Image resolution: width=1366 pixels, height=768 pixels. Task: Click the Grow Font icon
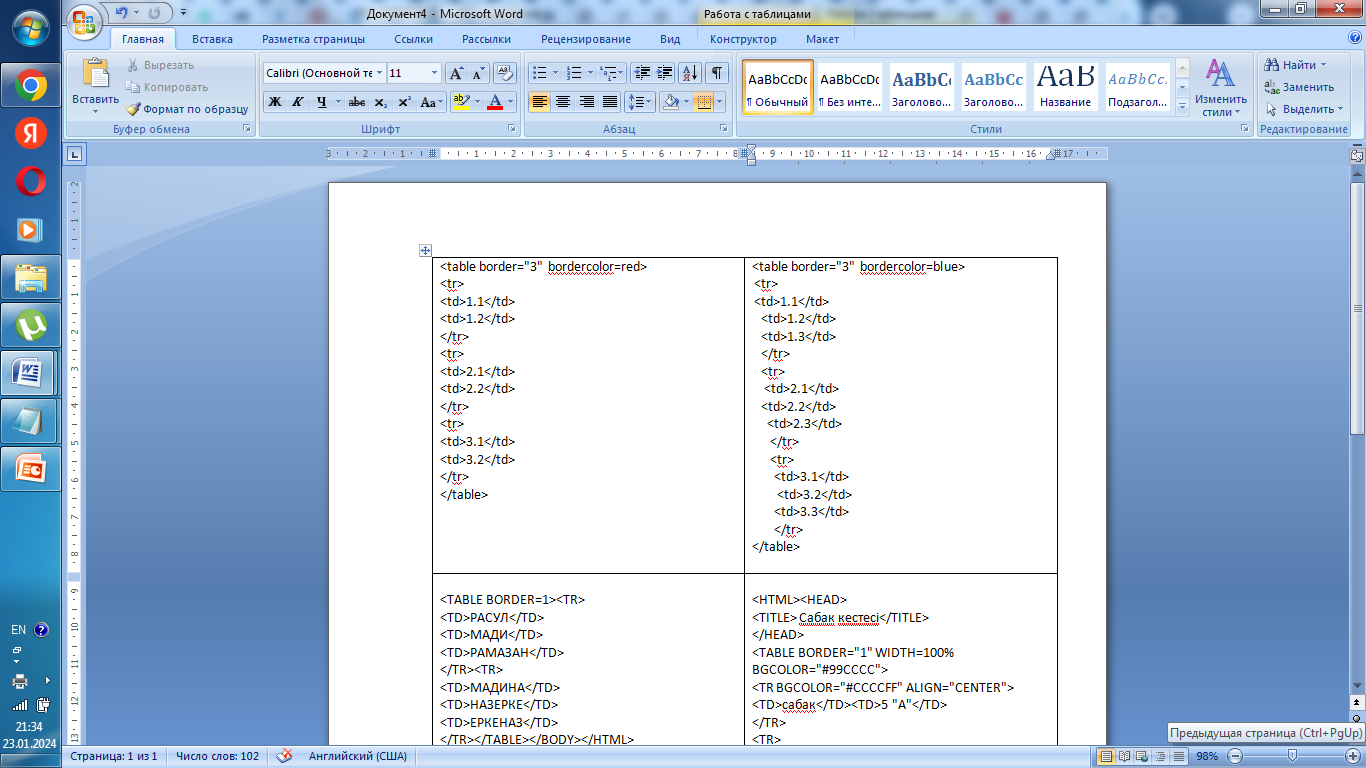(456, 73)
